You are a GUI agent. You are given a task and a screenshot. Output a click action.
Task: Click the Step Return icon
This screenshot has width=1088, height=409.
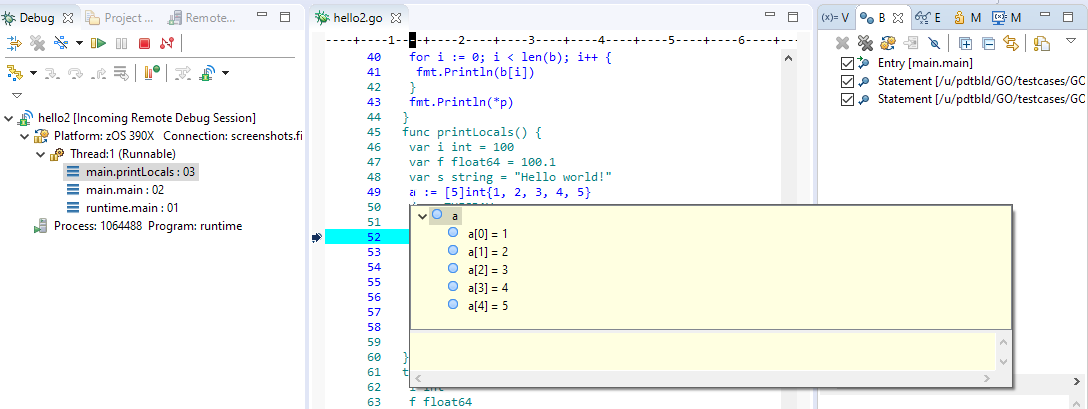coord(99,72)
